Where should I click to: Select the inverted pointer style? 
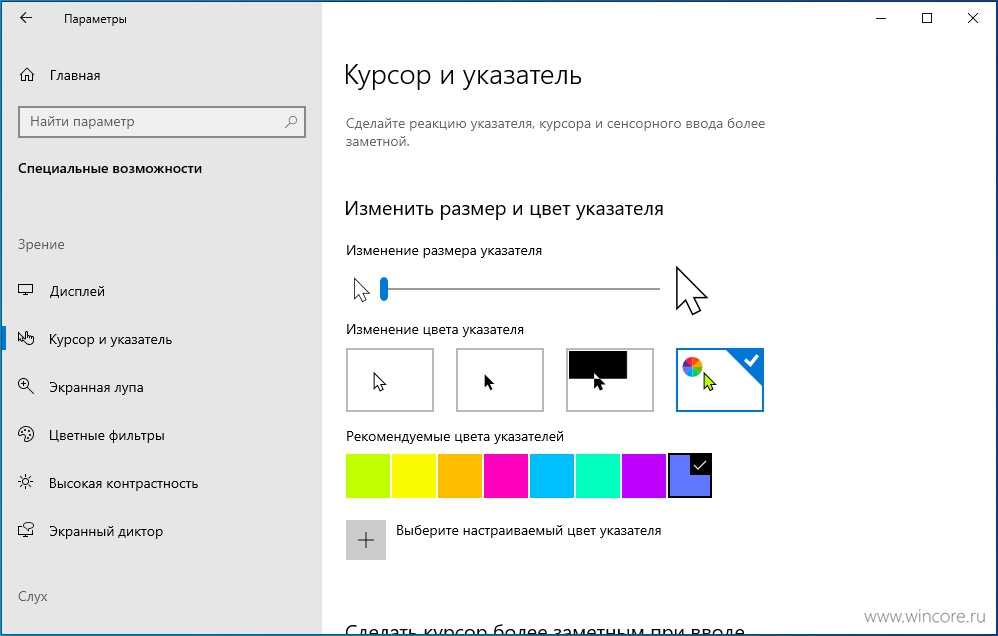(609, 380)
